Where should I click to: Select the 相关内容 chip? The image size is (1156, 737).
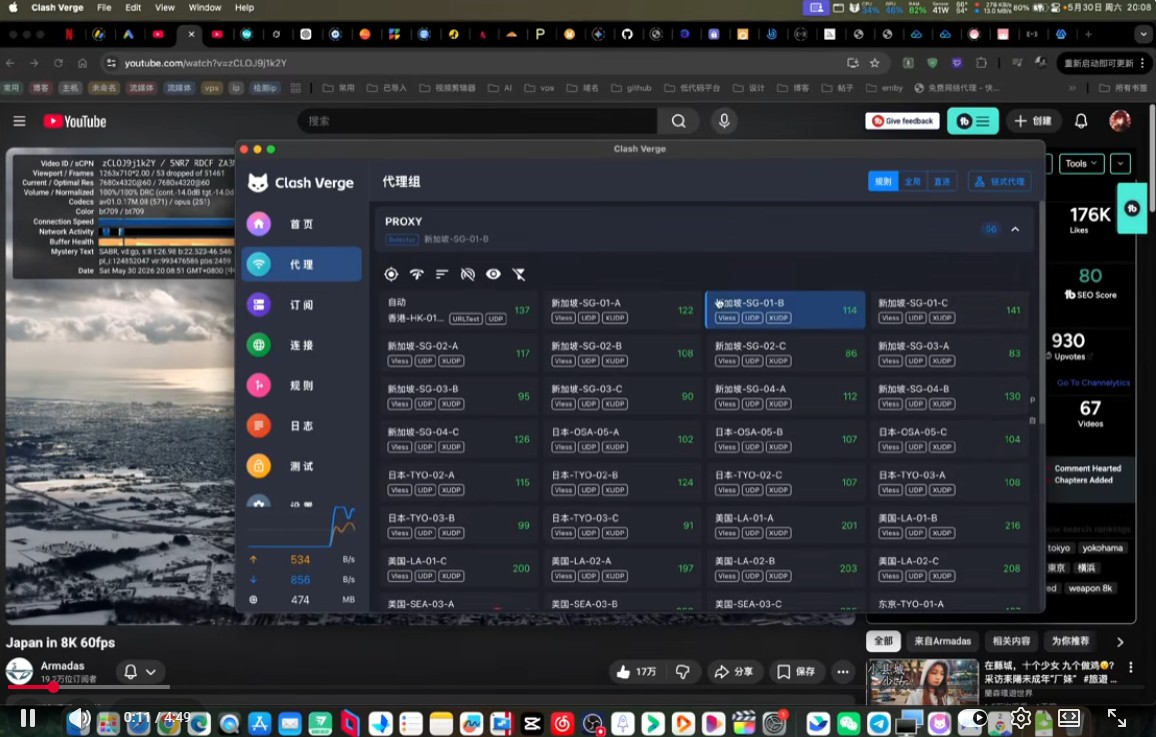click(1012, 641)
